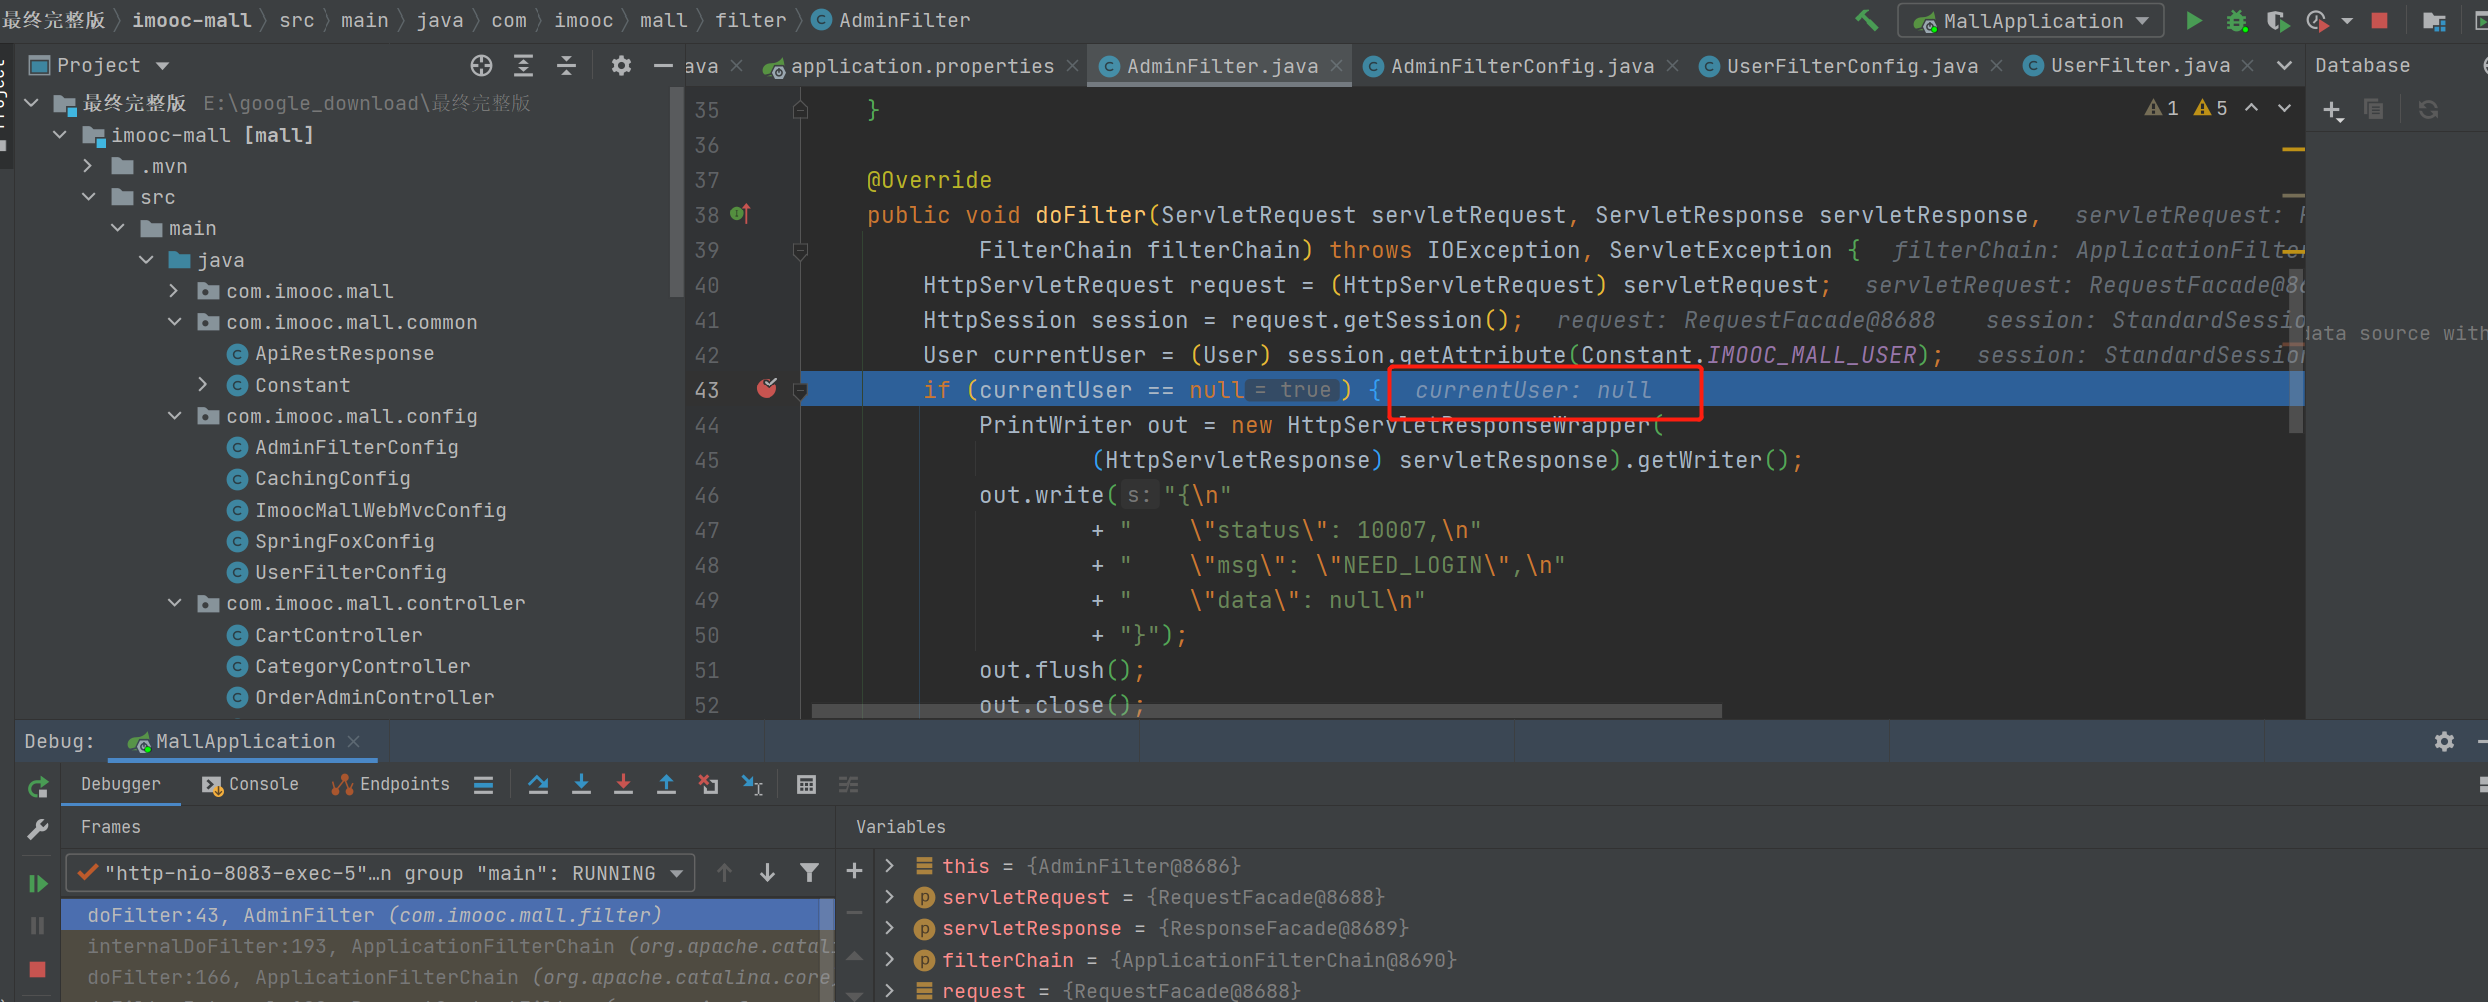Expand the .mvn folder

88,166
